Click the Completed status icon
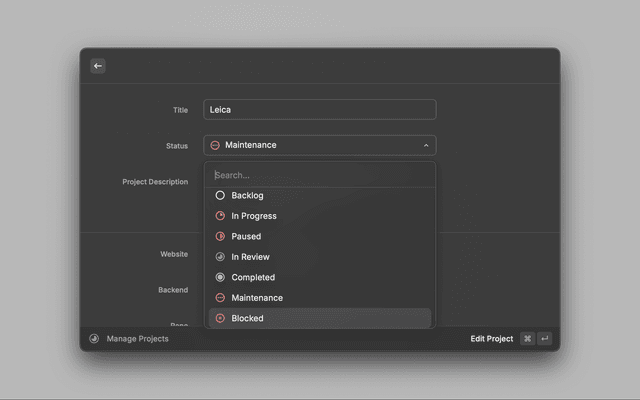This screenshot has width=640, height=400. tap(220, 278)
